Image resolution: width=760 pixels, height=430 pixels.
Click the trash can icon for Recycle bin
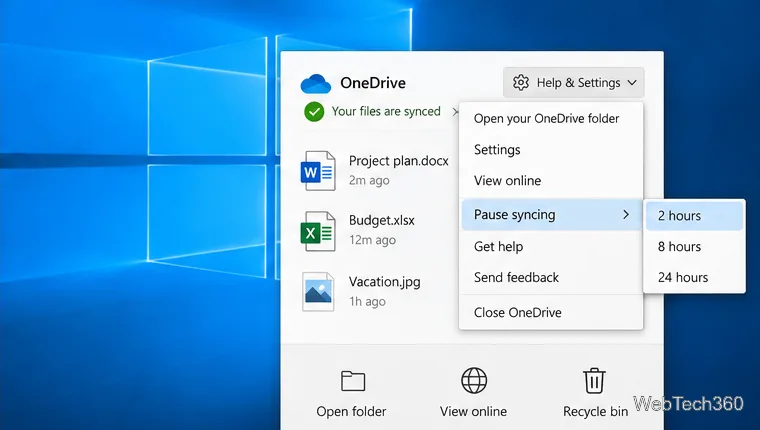pyautogui.click(x=594, y=381)
